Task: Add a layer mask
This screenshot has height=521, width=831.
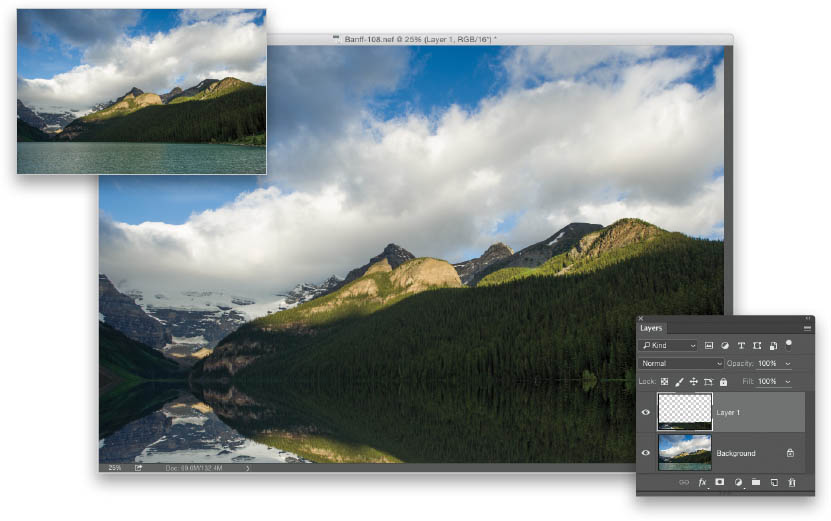Action: pyautogui.click(x=719, y=482)
